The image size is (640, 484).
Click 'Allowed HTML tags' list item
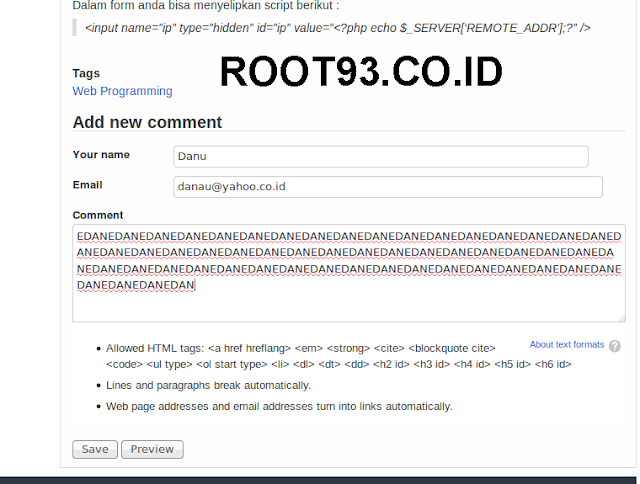(339, 356)
